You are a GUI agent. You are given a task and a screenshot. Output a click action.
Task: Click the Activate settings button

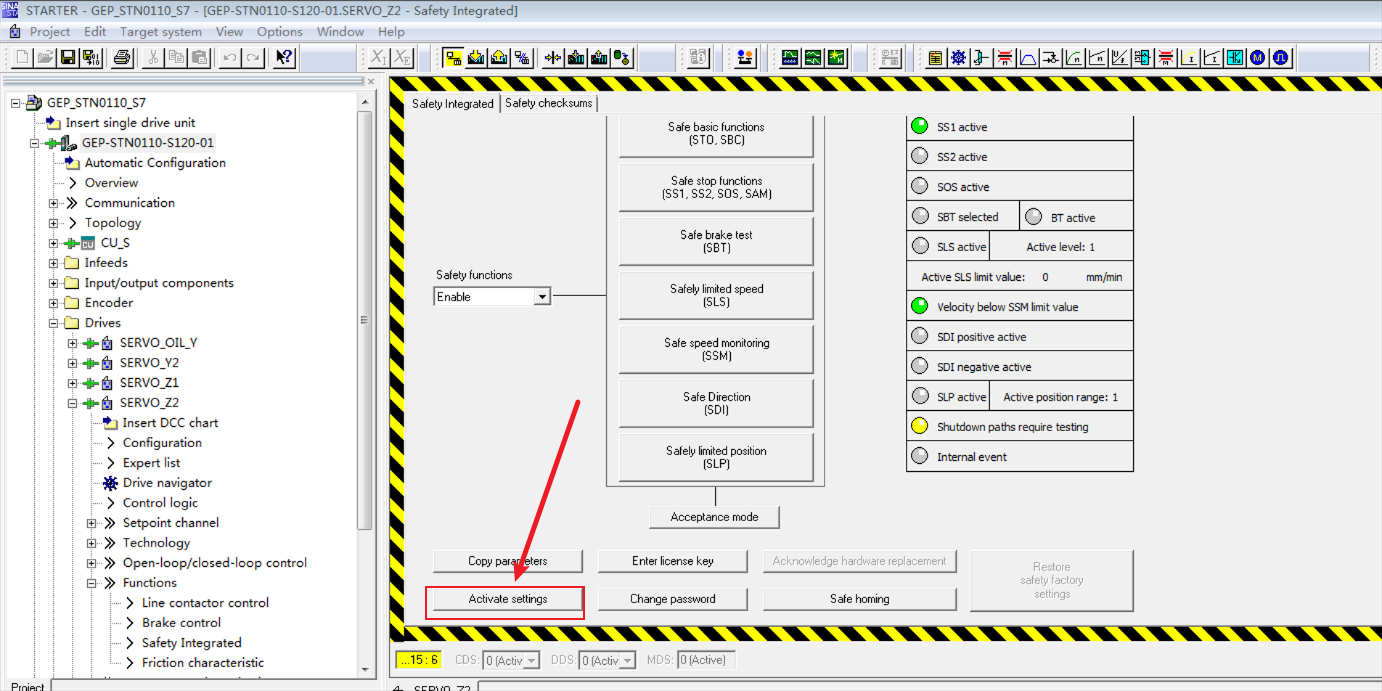509,599
